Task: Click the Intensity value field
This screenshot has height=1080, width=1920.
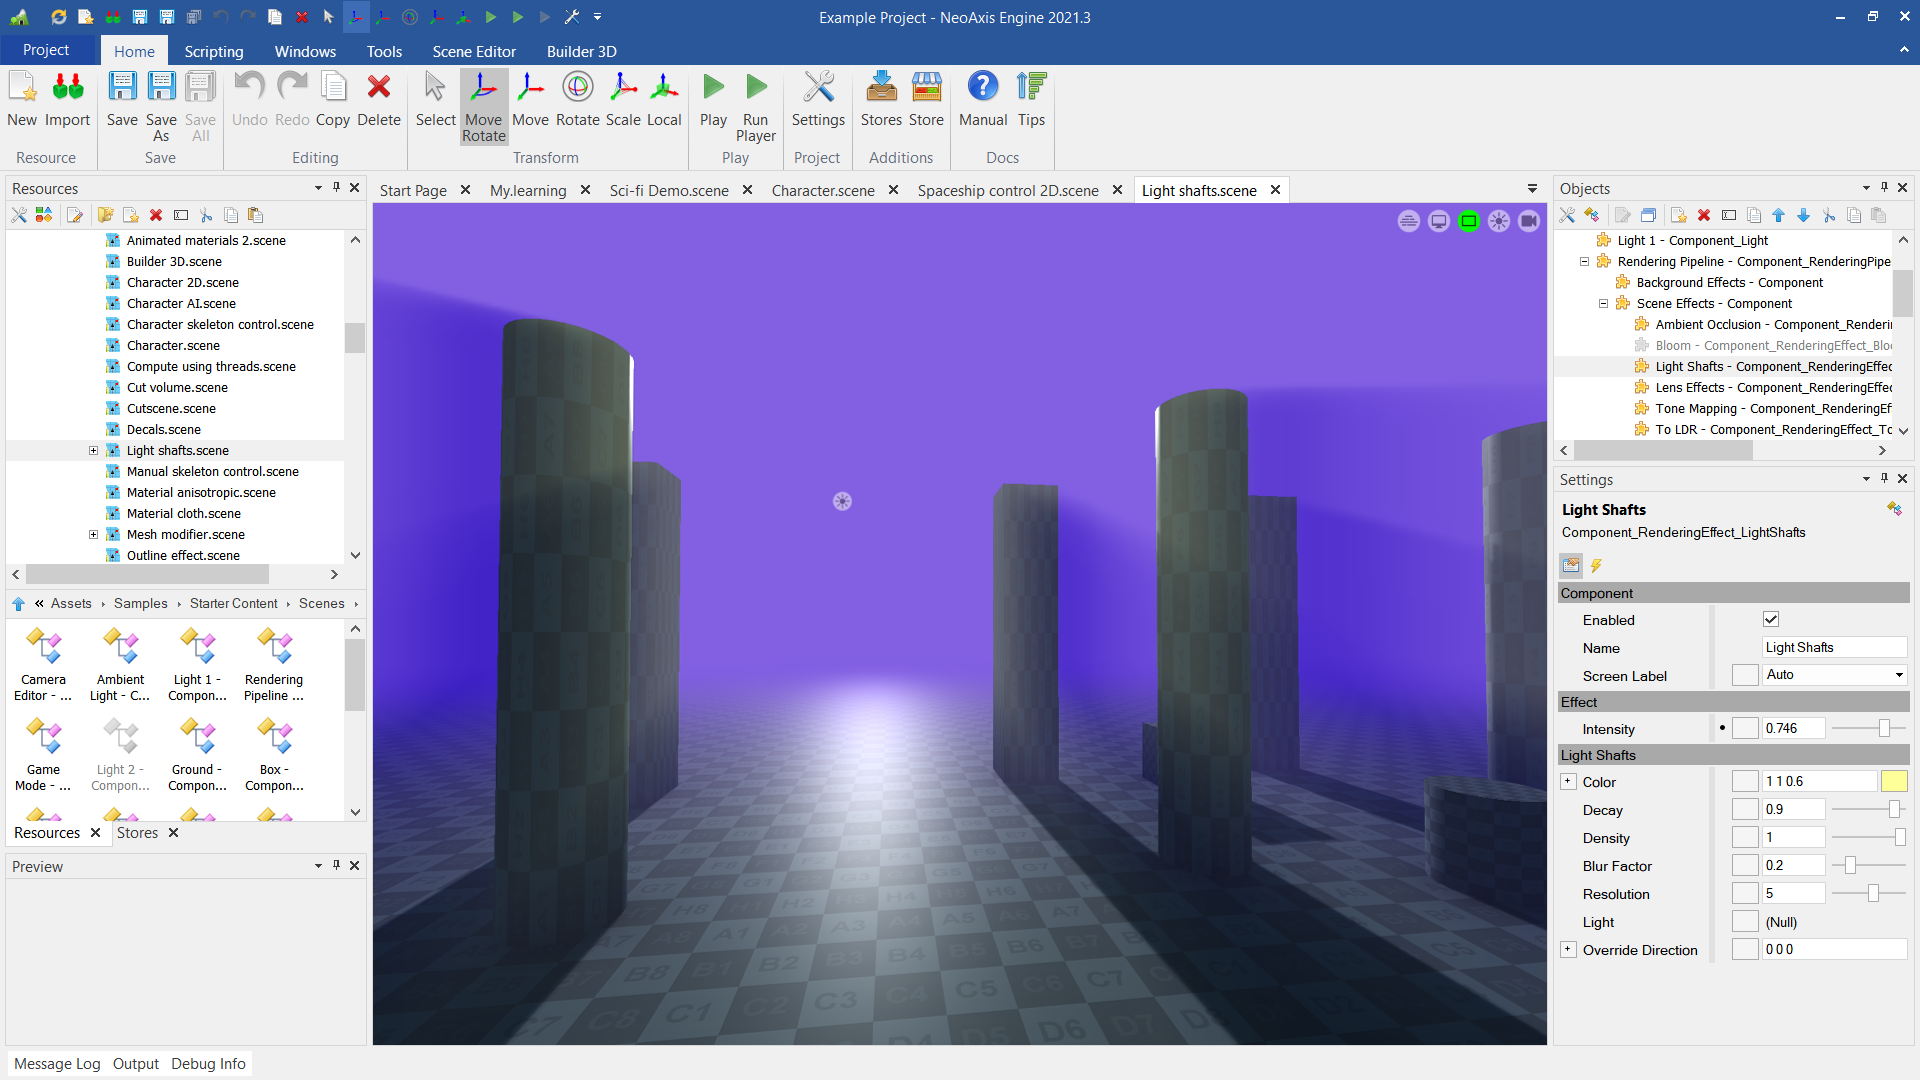Action: point(1793,729)
